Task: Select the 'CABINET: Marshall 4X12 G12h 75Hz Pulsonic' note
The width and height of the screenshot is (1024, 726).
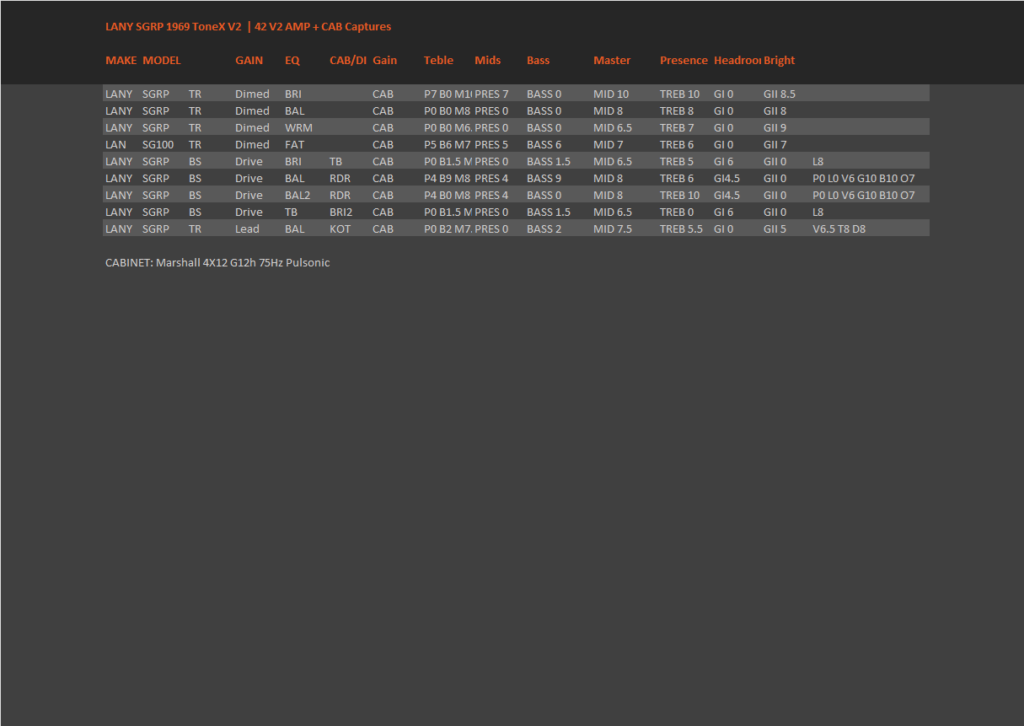Action: pyautogui.click(x=217, y=262)
